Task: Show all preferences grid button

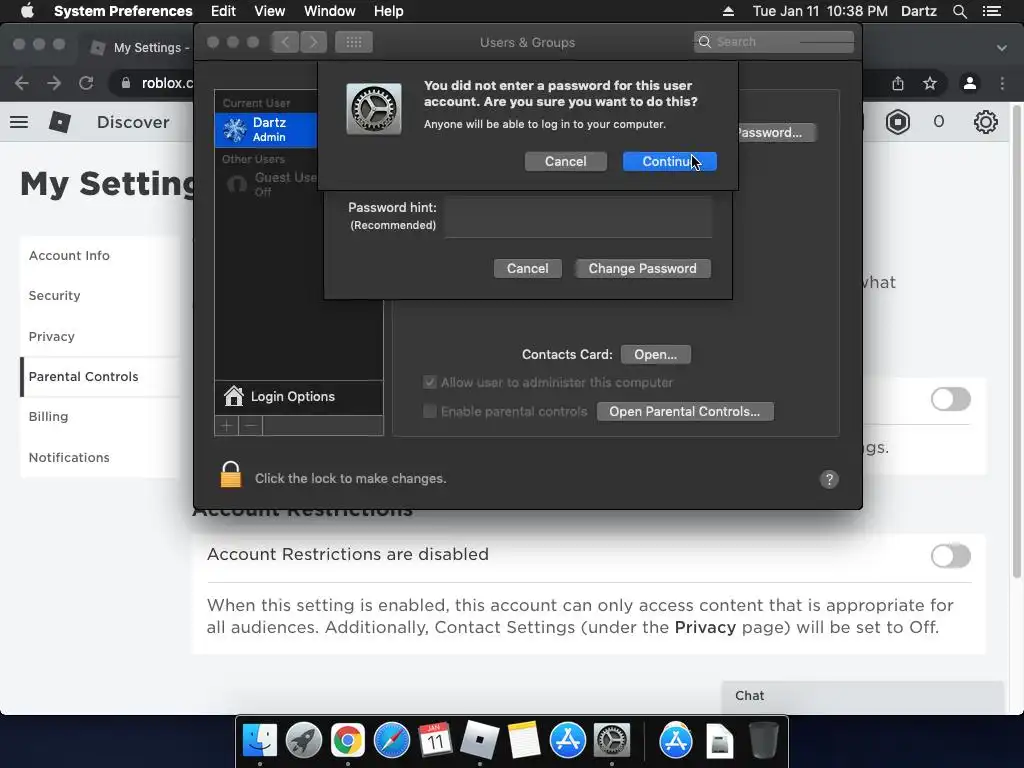Action: click(x=354, y=42)
